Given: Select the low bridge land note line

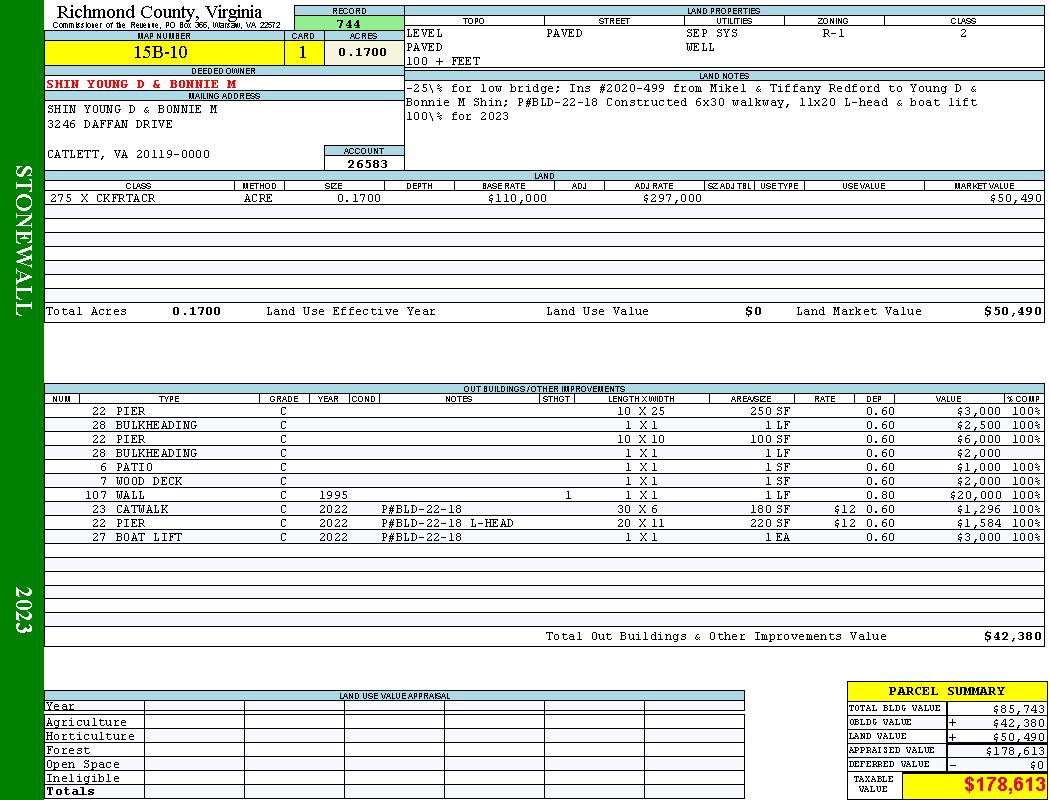Looking at the screenshot, I should [x=691, y=88].
